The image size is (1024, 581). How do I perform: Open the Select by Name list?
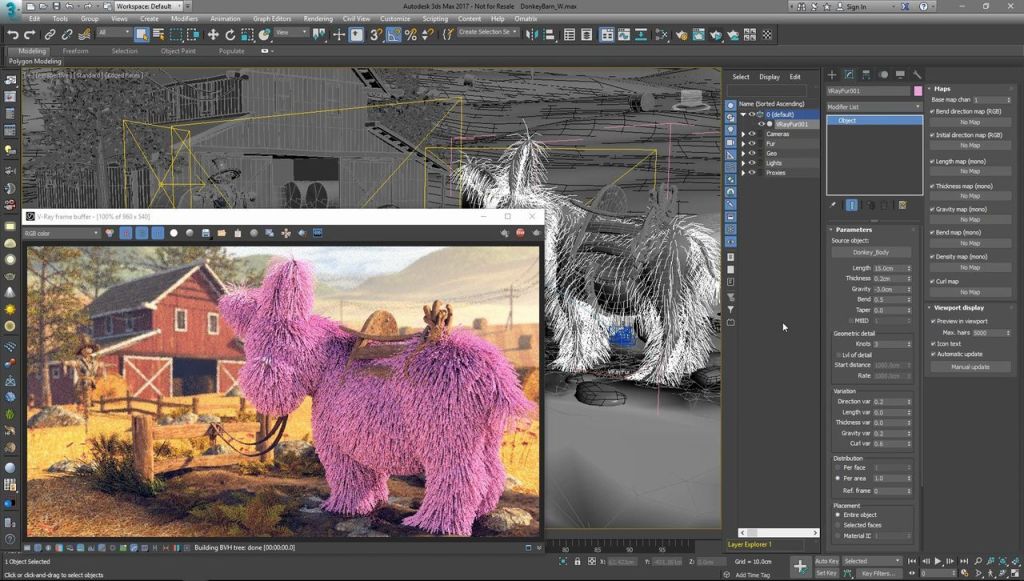click(158, 35)
